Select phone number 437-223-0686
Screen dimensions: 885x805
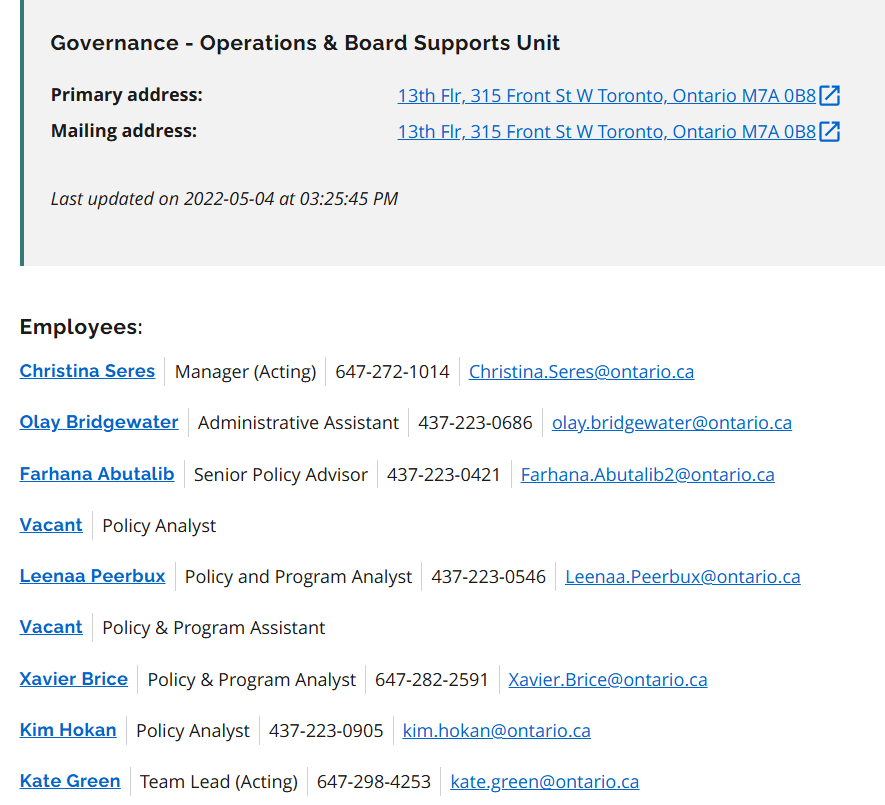pyautogui.click(x=475, y=423)
